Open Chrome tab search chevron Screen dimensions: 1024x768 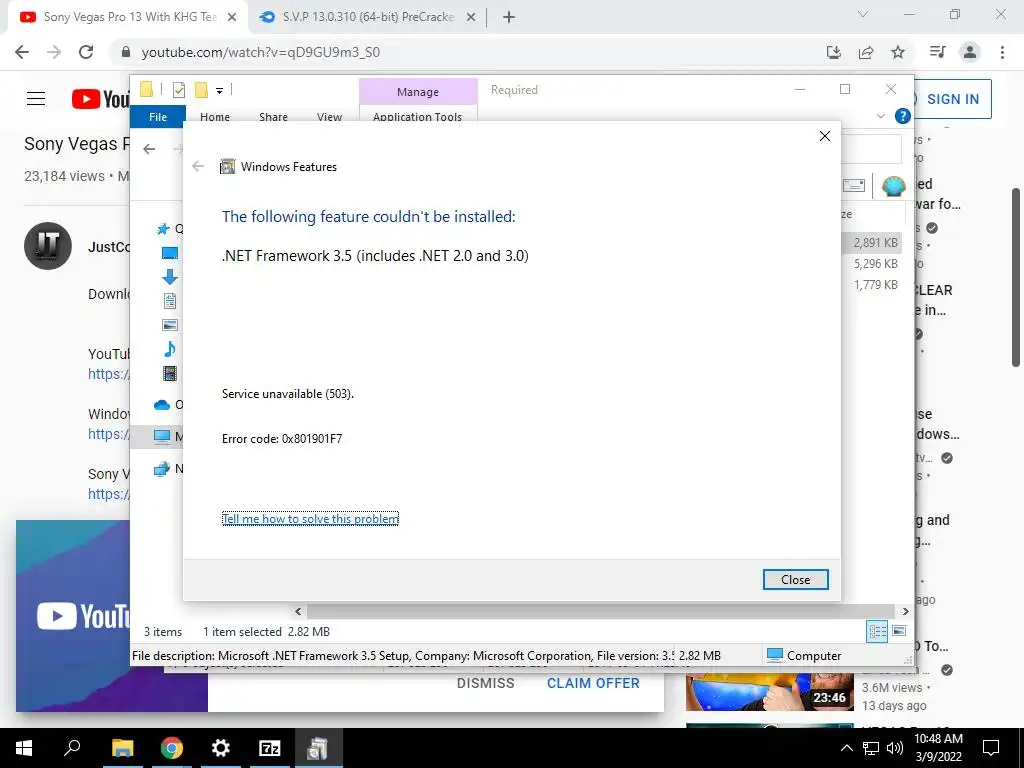tap(863, 14)
